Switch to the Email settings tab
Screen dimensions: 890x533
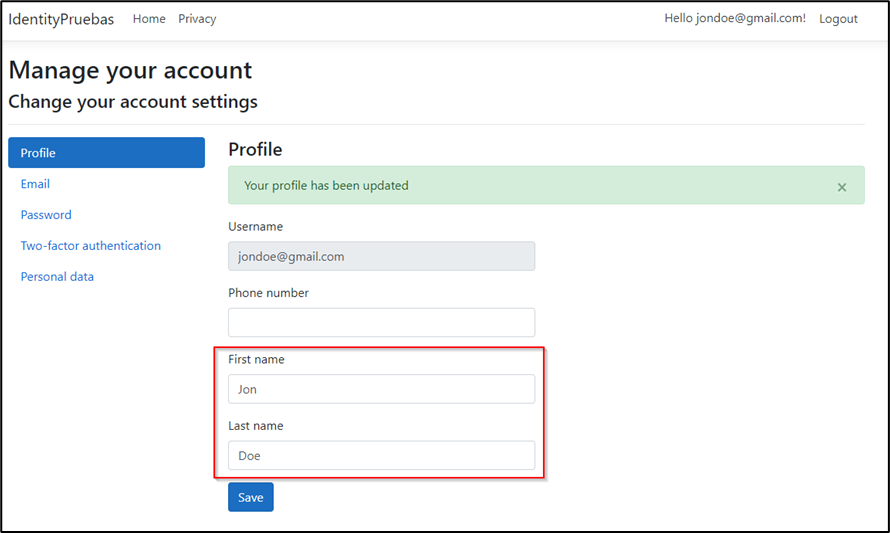pos(35,184)
